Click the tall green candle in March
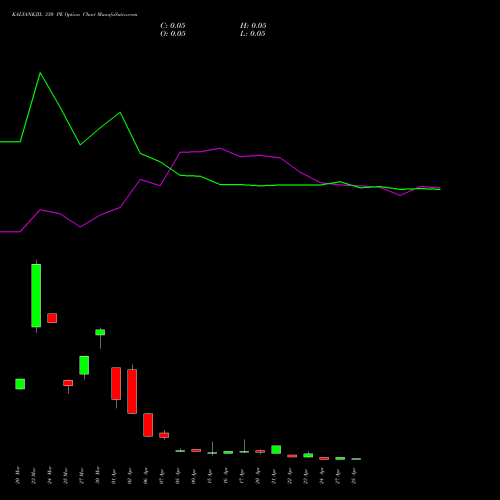This screenshot has width=500, height=500. pos(36,296)
